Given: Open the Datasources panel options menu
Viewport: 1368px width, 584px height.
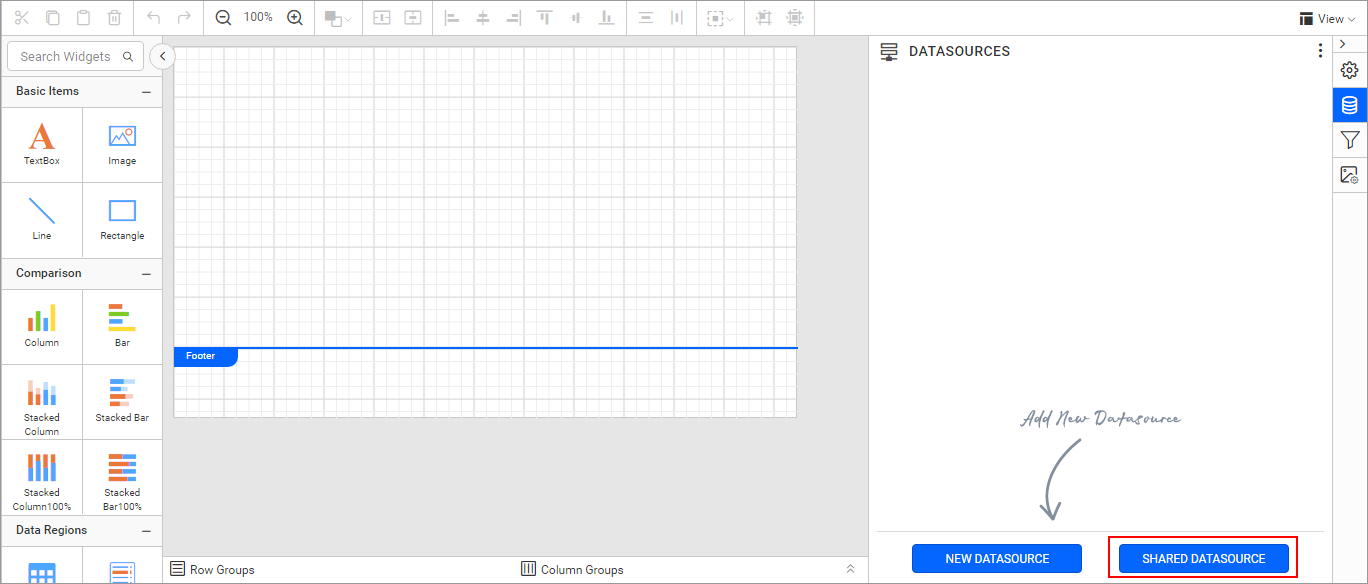Looking at the screenshot, I should [1320, 51].
